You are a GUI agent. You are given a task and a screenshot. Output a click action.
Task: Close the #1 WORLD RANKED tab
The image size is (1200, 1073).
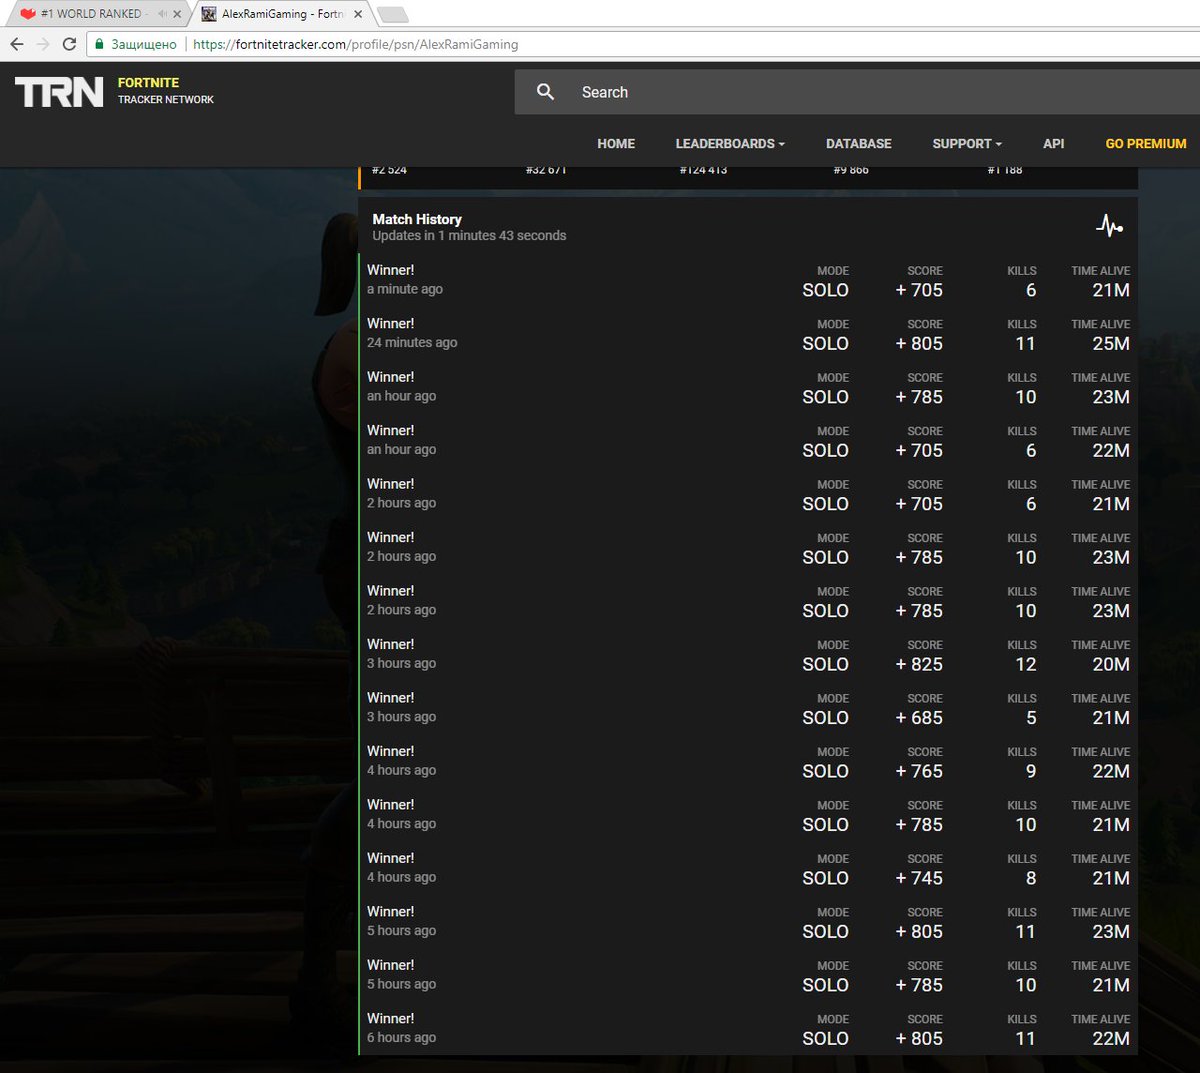pos(177,14)
